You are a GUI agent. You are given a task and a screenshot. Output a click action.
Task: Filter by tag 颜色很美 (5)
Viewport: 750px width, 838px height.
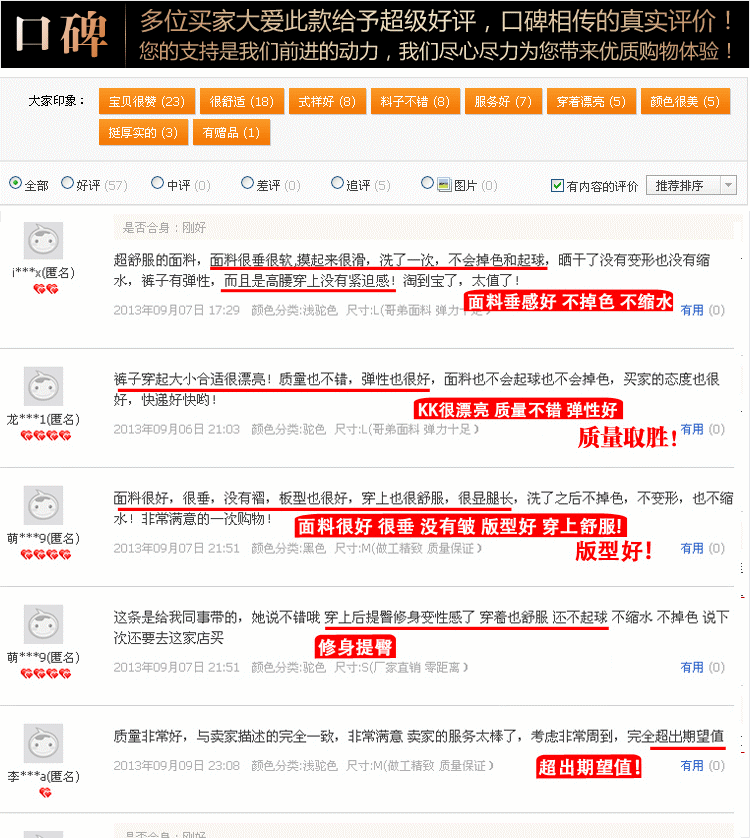click(x=685, y=102)
